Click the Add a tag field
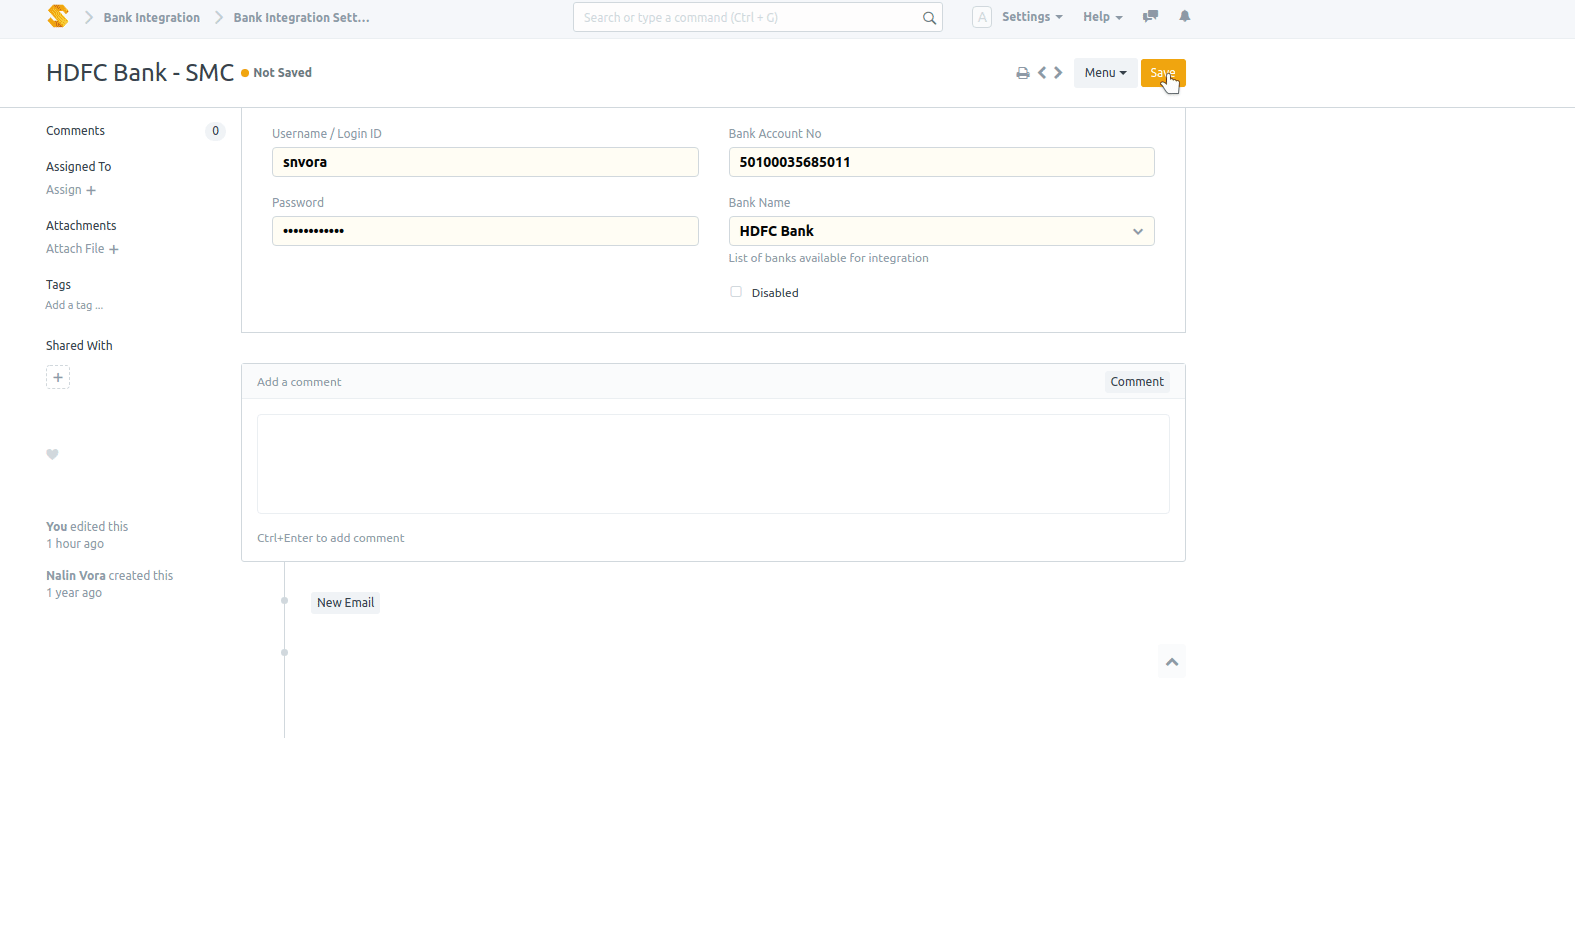The height and width of the screenshot is (943, 1575). [74, 305]
